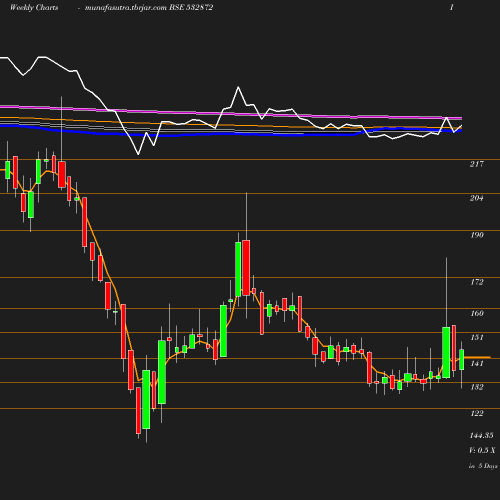Click the 160 price axis label
Screen dimensions: 500x500
pos(477,313)
